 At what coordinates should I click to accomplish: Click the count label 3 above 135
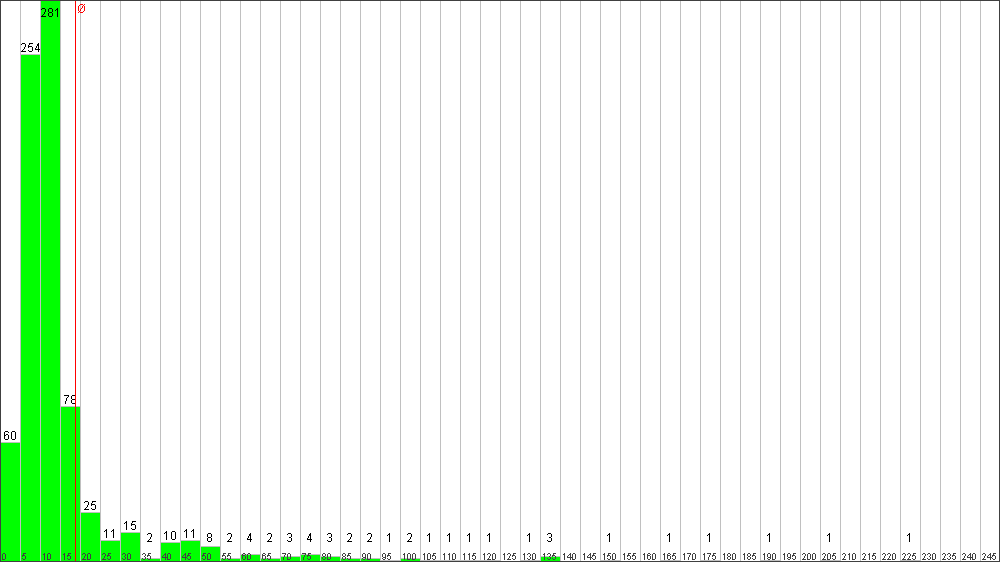pos(549,537)
